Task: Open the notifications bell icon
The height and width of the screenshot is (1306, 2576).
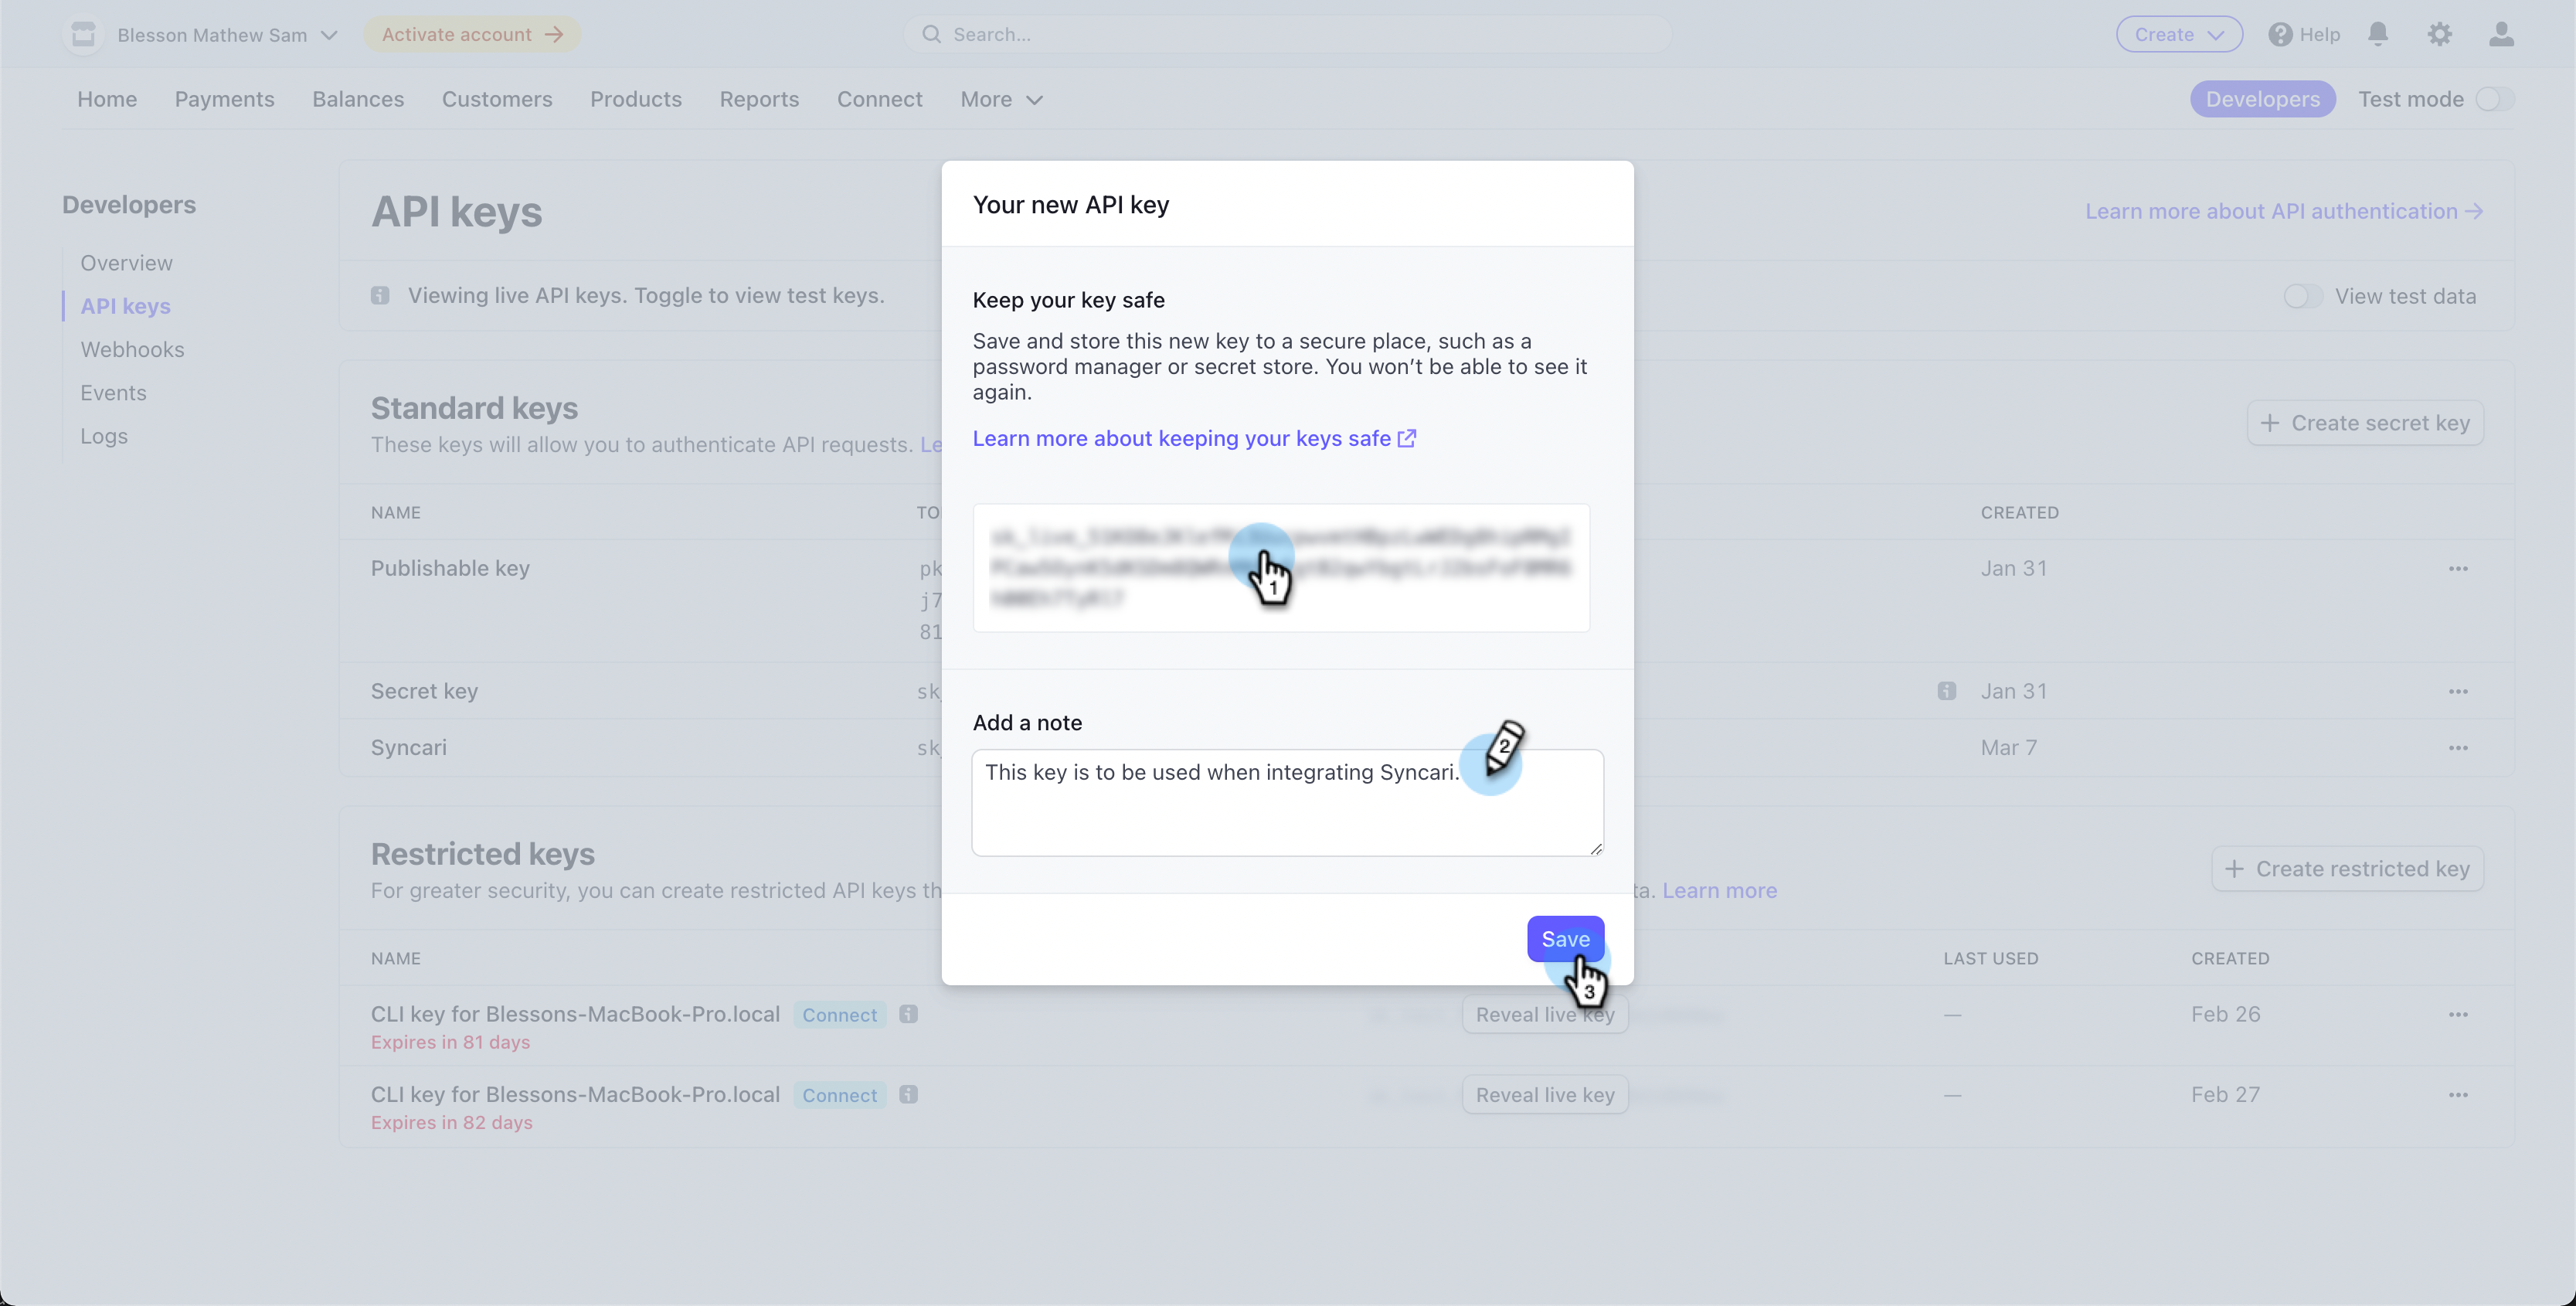Action: point(2378,34)
